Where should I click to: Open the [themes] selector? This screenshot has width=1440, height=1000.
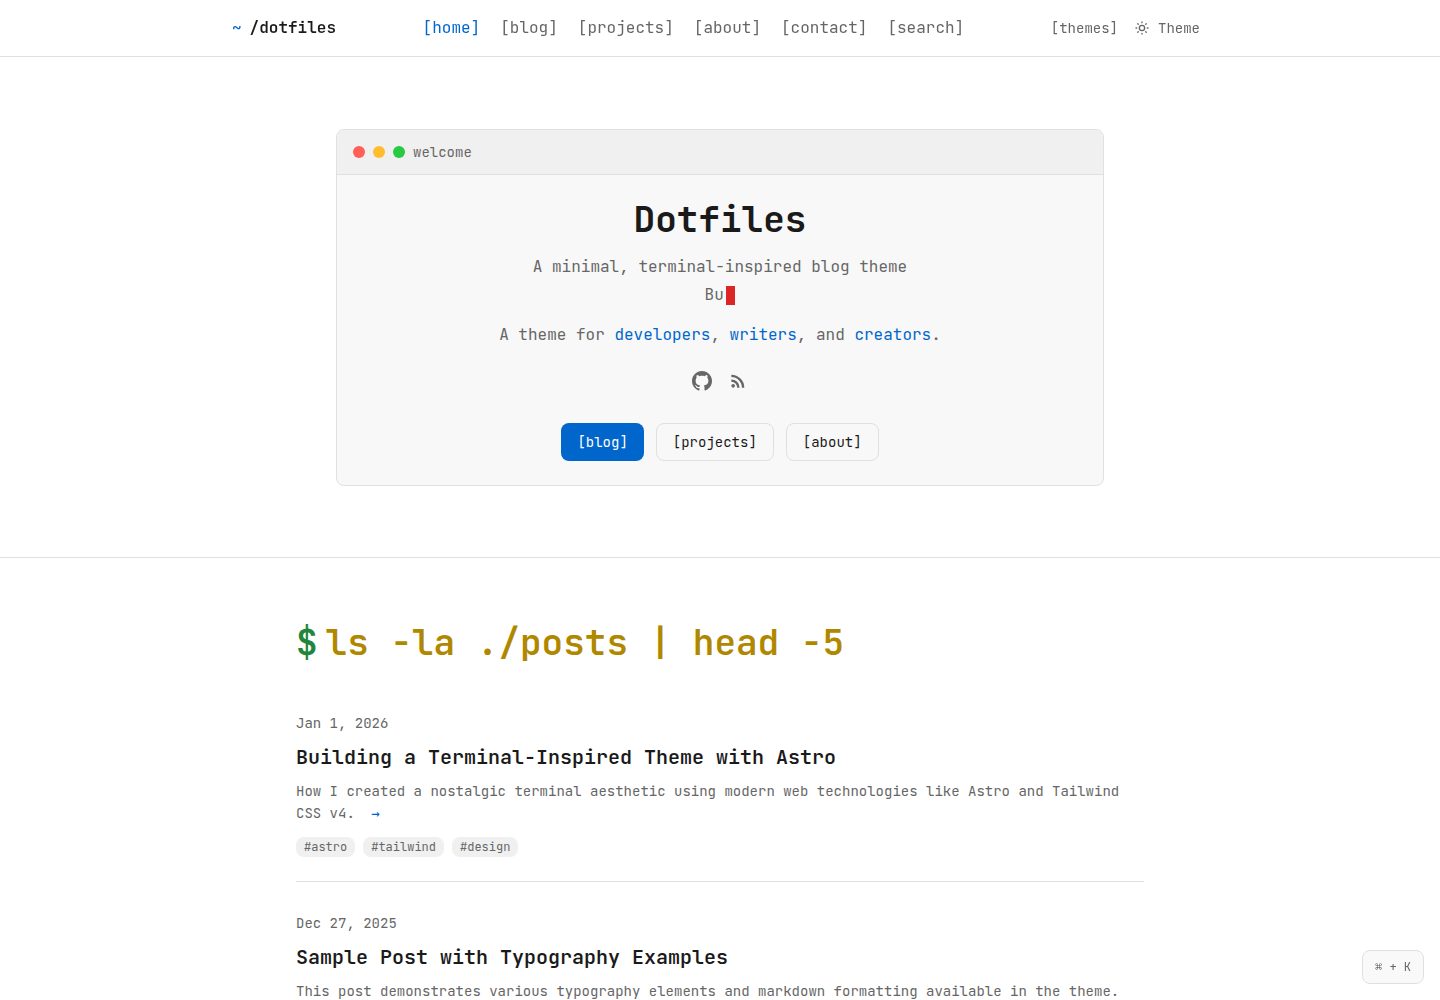coord(1084,28)
